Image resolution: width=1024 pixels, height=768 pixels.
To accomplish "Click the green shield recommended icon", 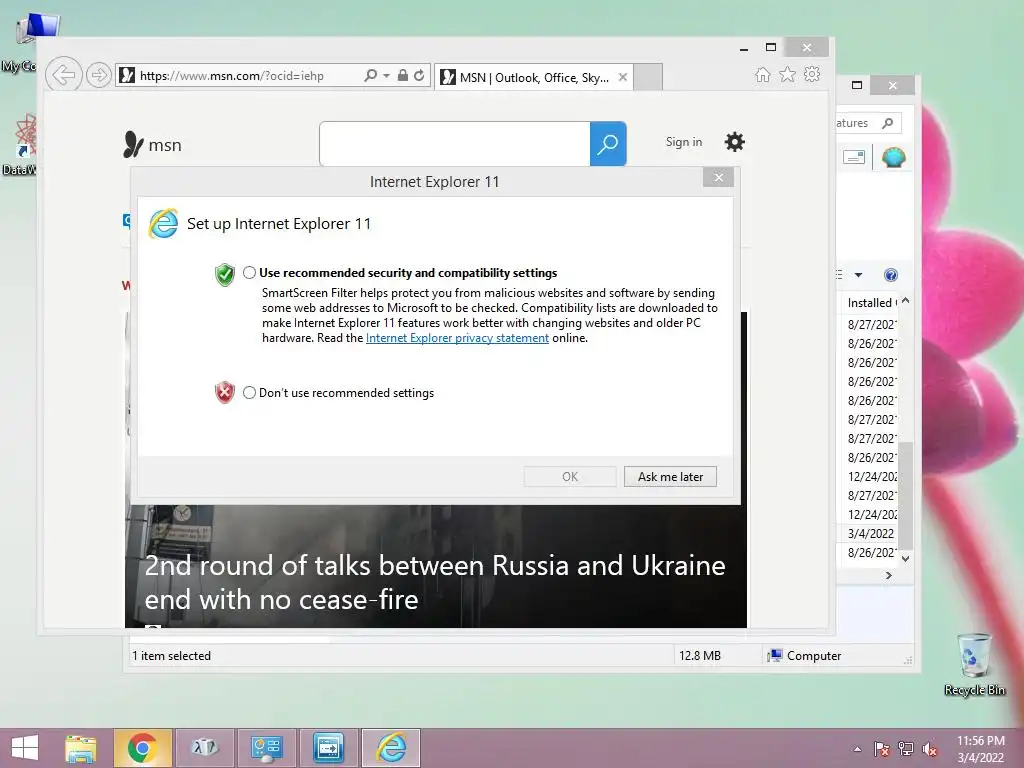I will point(225,274).
